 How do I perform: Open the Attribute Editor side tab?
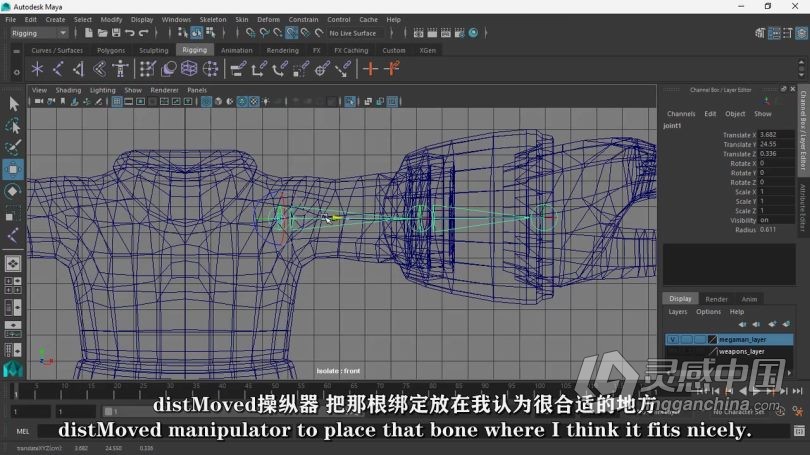click(803, 207)
